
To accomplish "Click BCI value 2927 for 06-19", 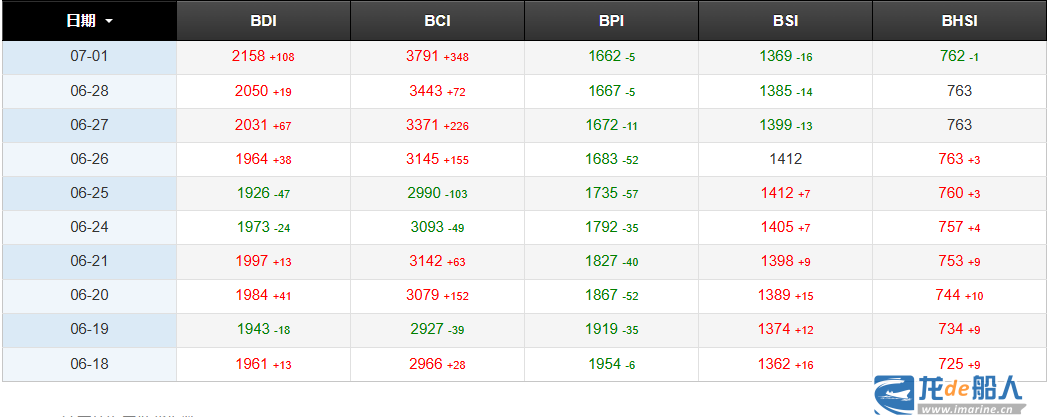I will pyautogui.click(x=427, y=330).
